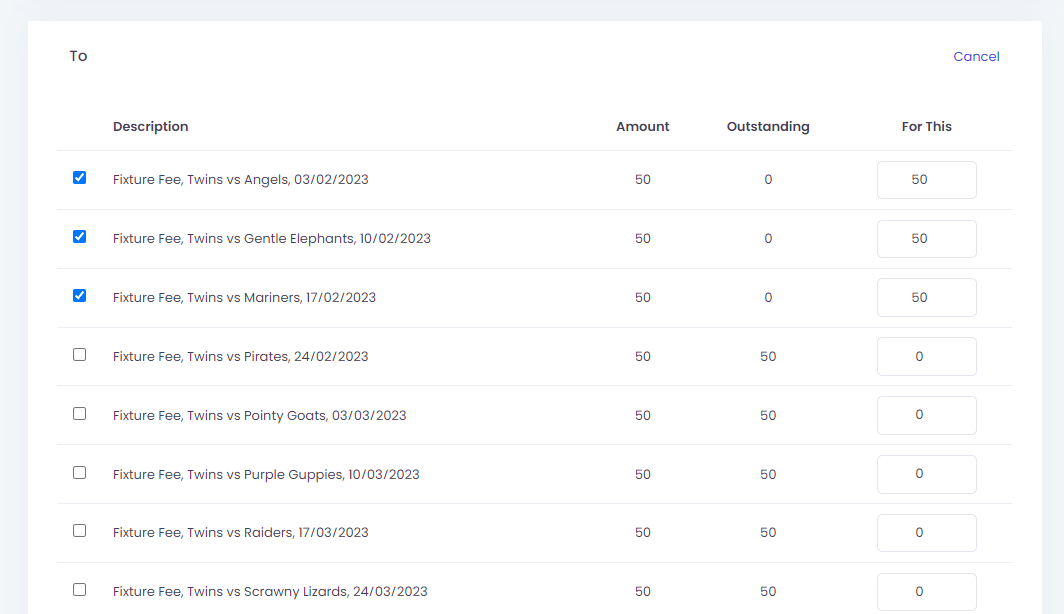Click the Outstanding column header
The width and height of the screenshot is (1064, 614).
coord(768,127)
